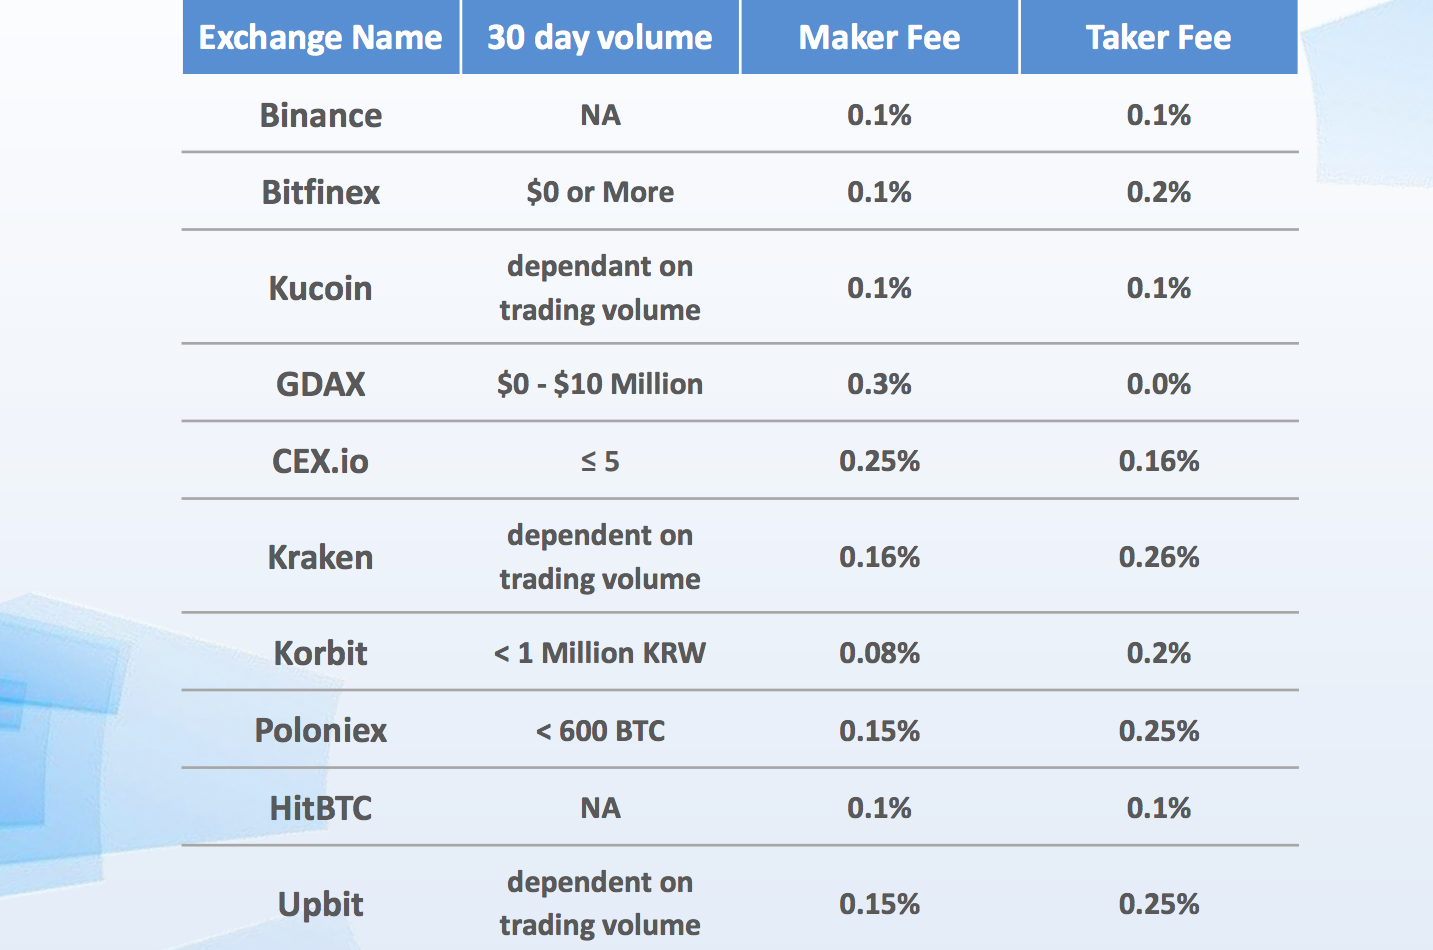The image size is (1433, 950).
Task: Select the "< 600 BTC" volume cell
Action: (600, 731)
